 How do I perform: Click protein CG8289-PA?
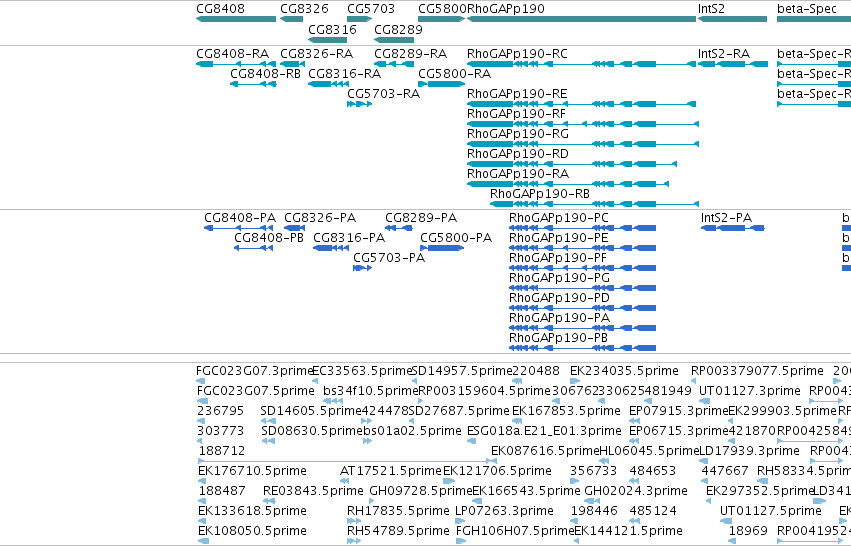click(x=399, y=228)
